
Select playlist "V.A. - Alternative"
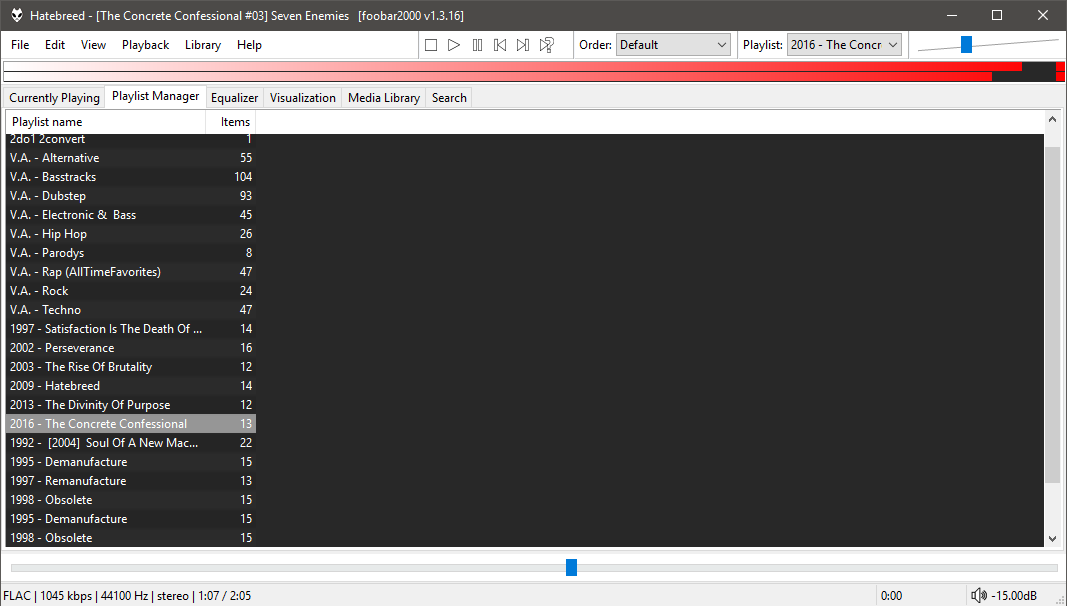point(131,158)
